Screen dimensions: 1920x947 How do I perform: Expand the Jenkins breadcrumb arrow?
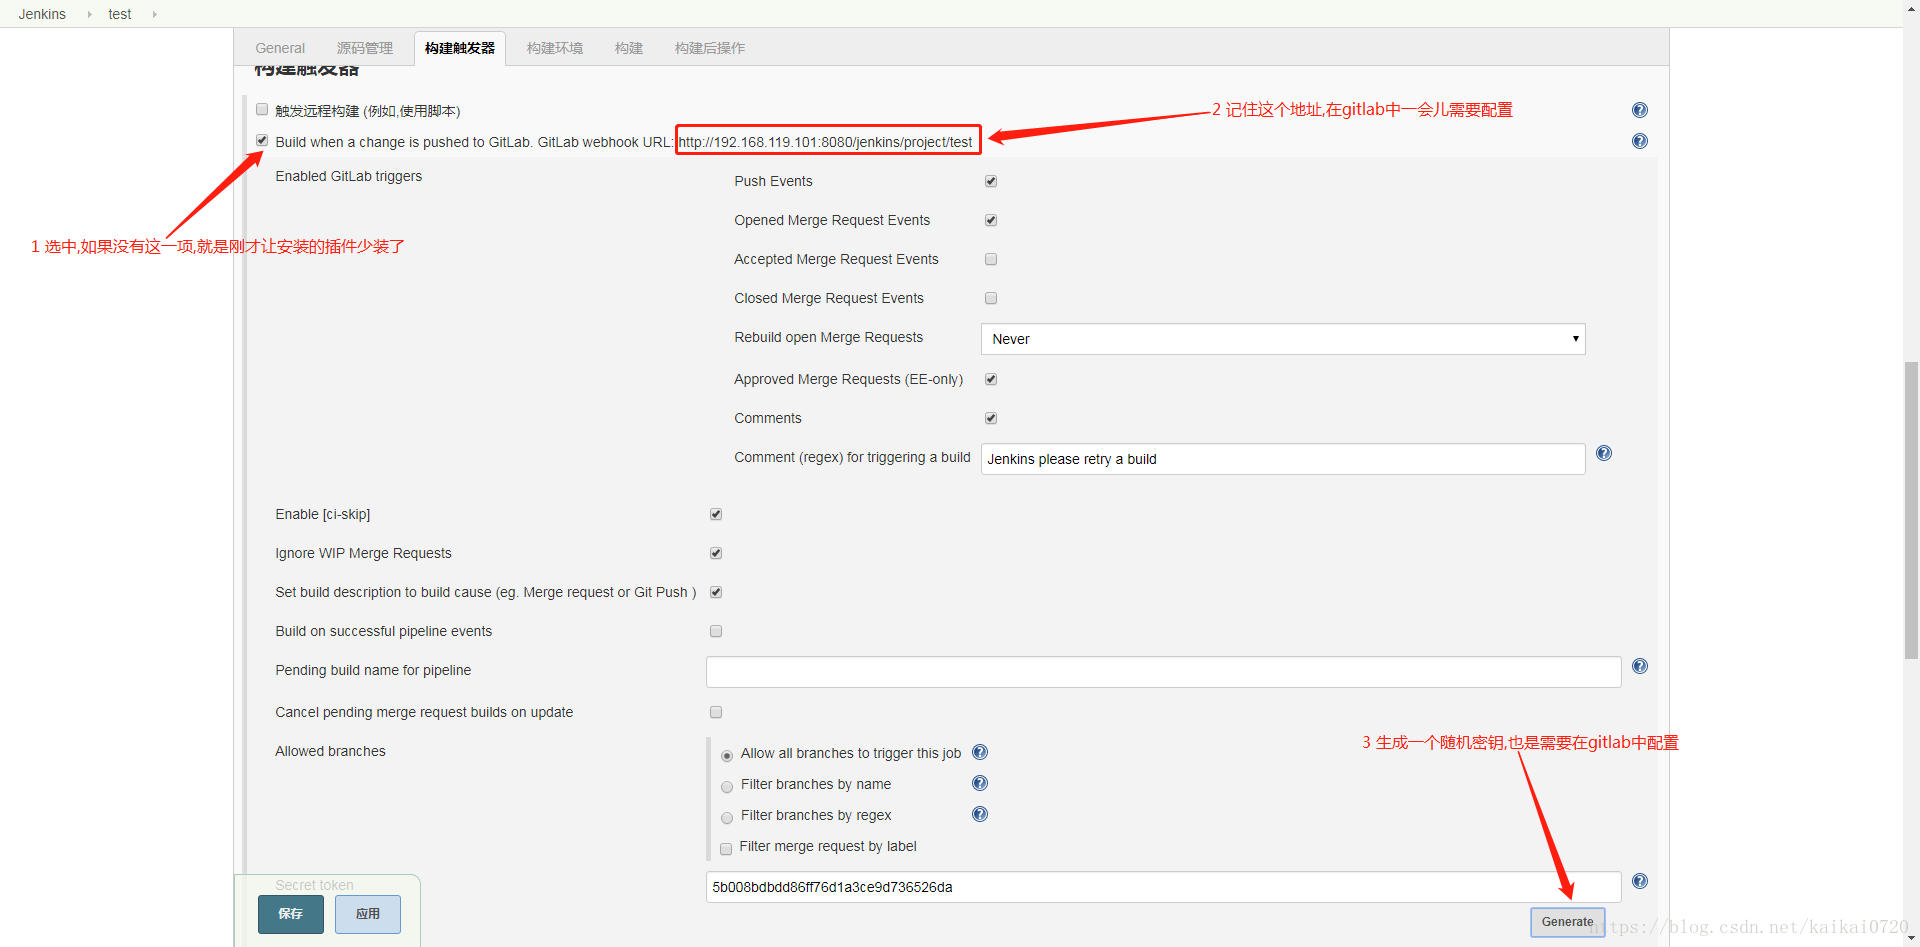point(89,14)
